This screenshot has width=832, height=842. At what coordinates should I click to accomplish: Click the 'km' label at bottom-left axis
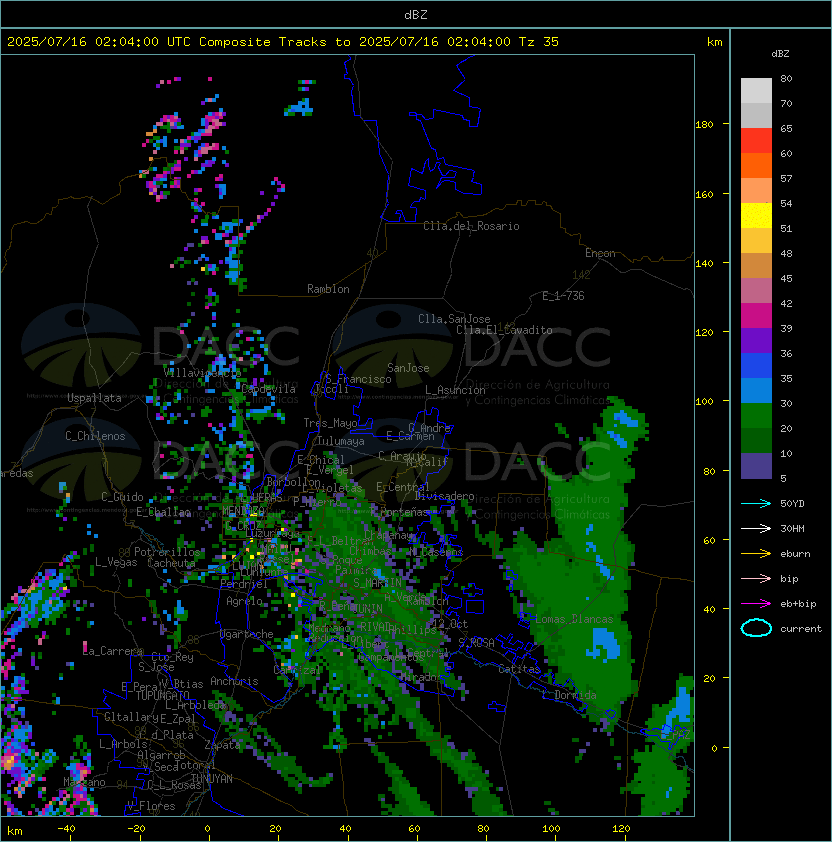[15, 831]
